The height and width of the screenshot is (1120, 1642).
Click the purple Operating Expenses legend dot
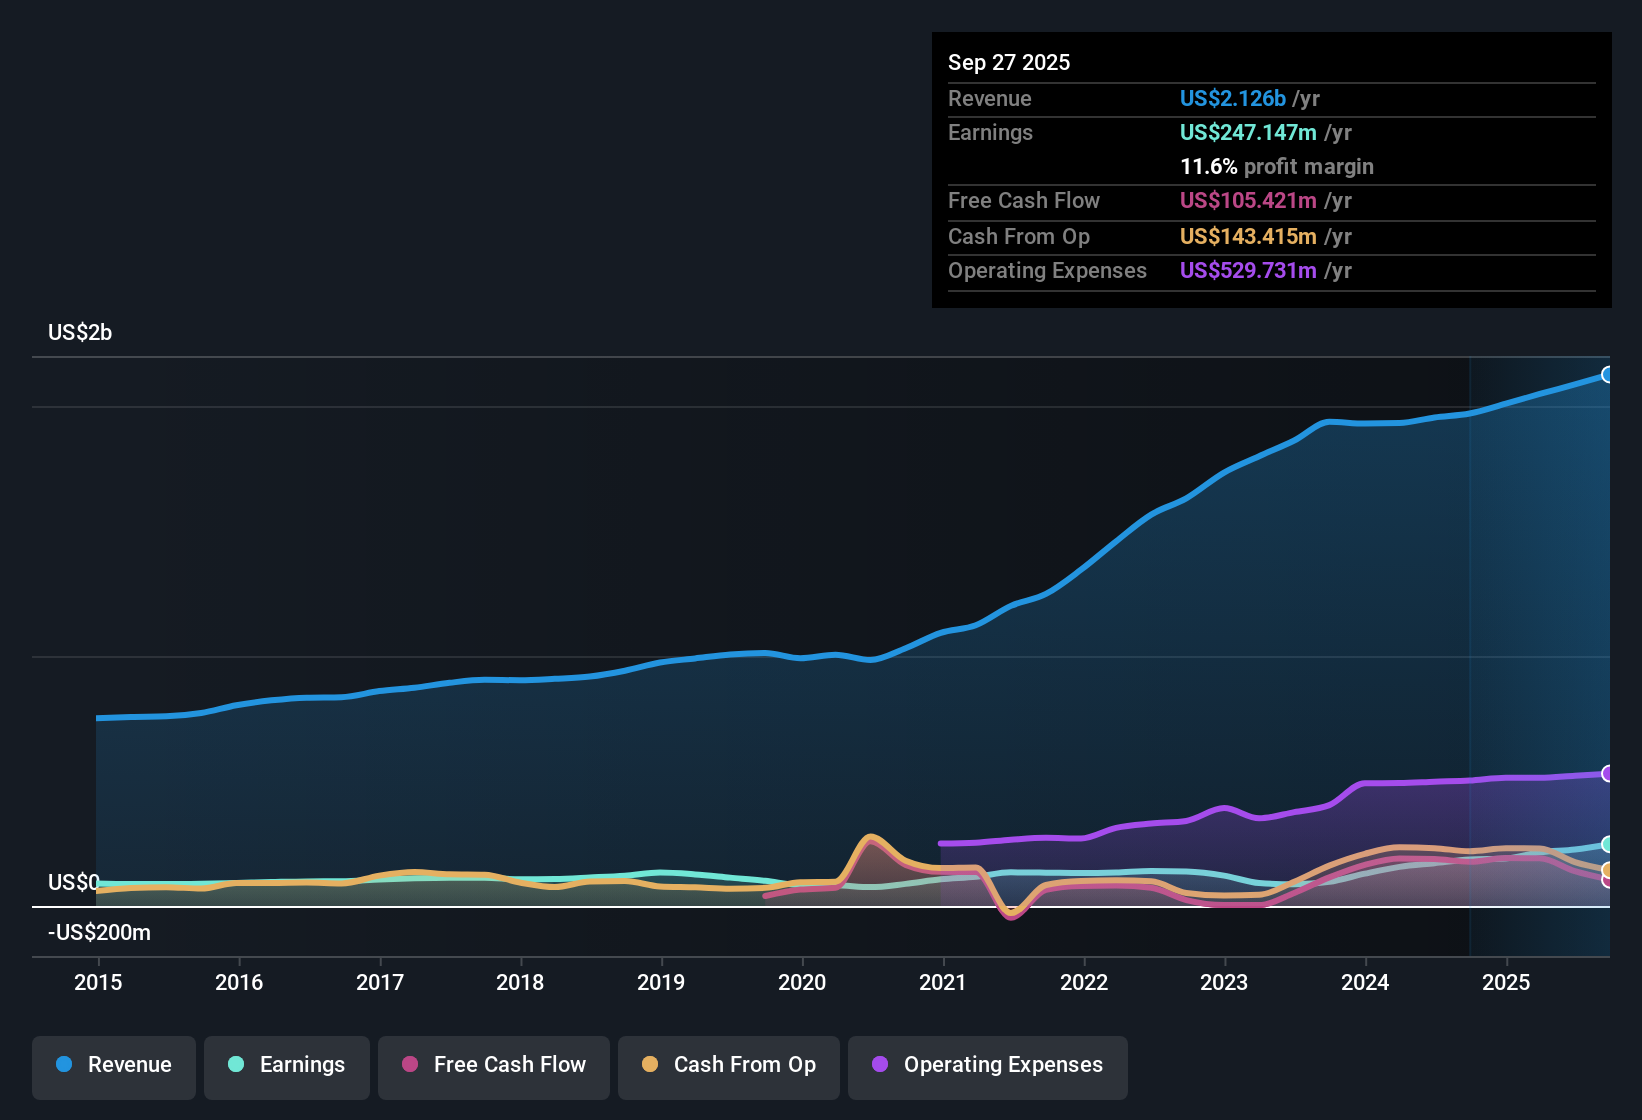coord(880,1065)
